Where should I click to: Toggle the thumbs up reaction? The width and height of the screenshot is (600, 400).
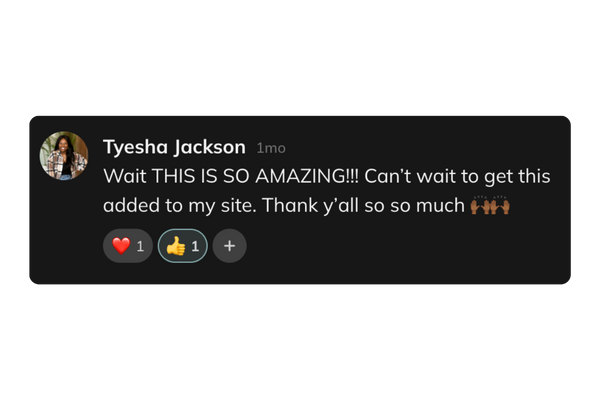click(183, 246)
